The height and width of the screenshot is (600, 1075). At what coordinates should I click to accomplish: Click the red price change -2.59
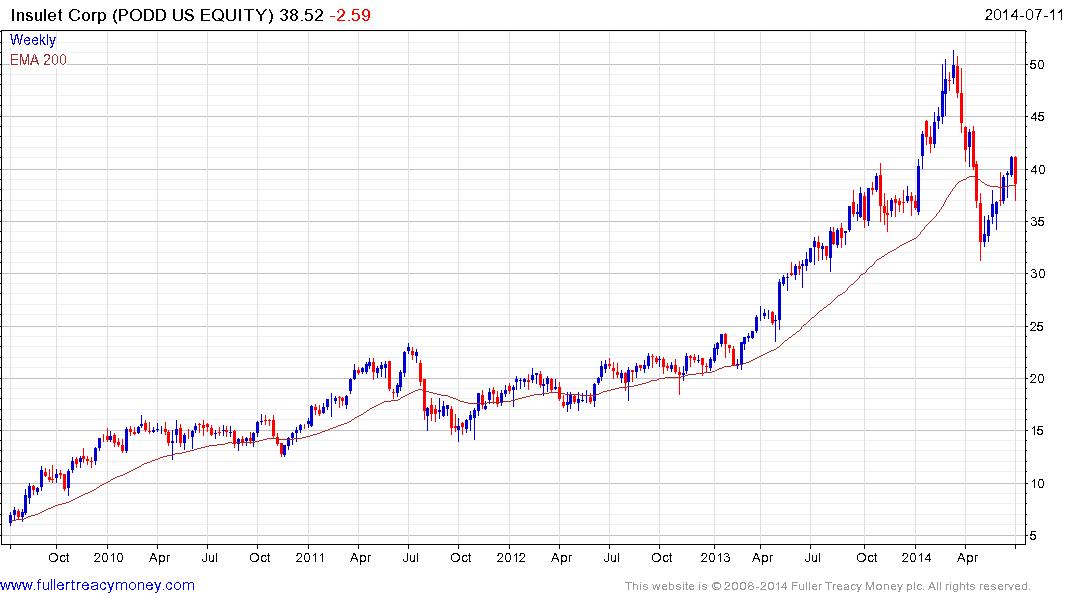pyautogui.click(x=350, y=15)
